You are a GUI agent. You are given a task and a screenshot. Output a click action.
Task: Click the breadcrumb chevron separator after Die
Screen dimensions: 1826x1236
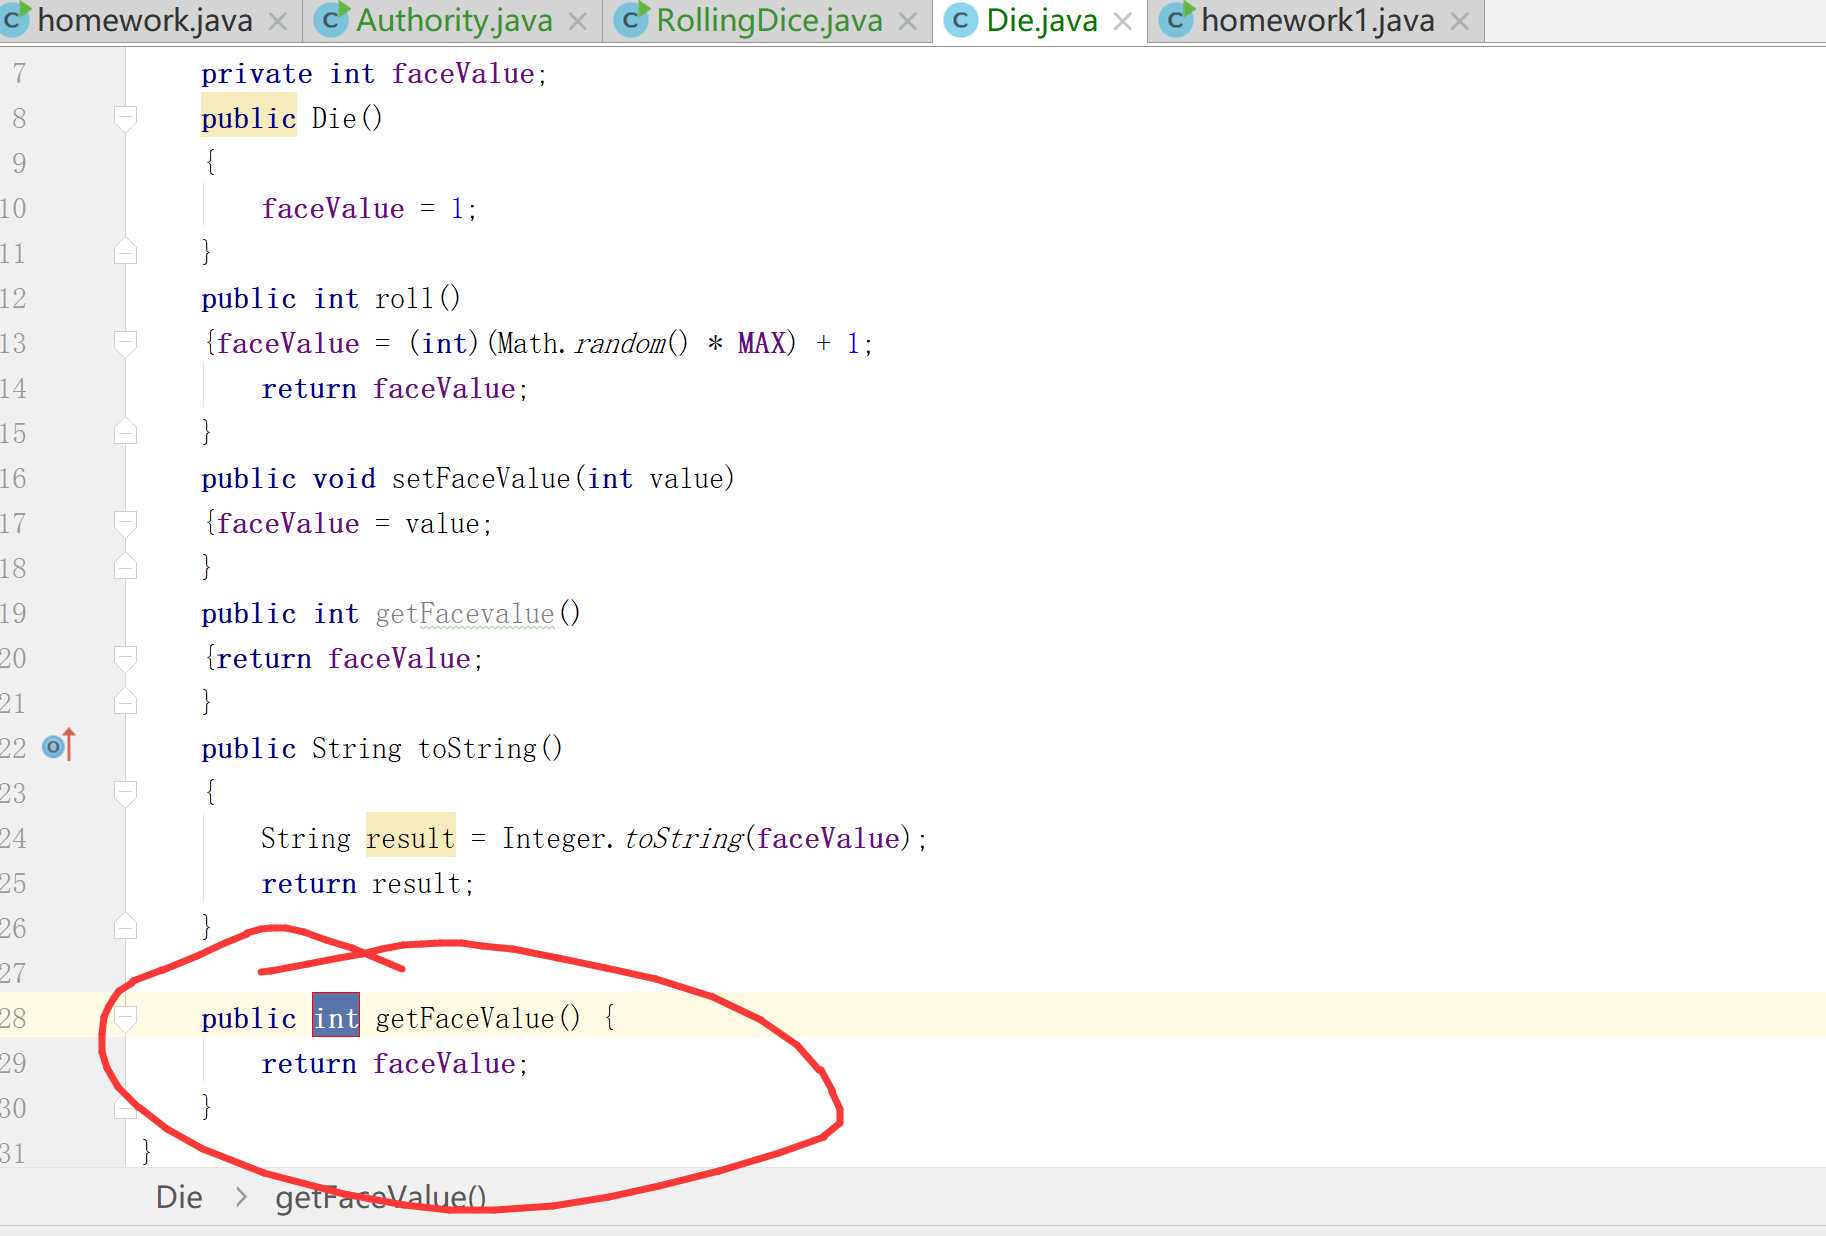point(240,1197)
